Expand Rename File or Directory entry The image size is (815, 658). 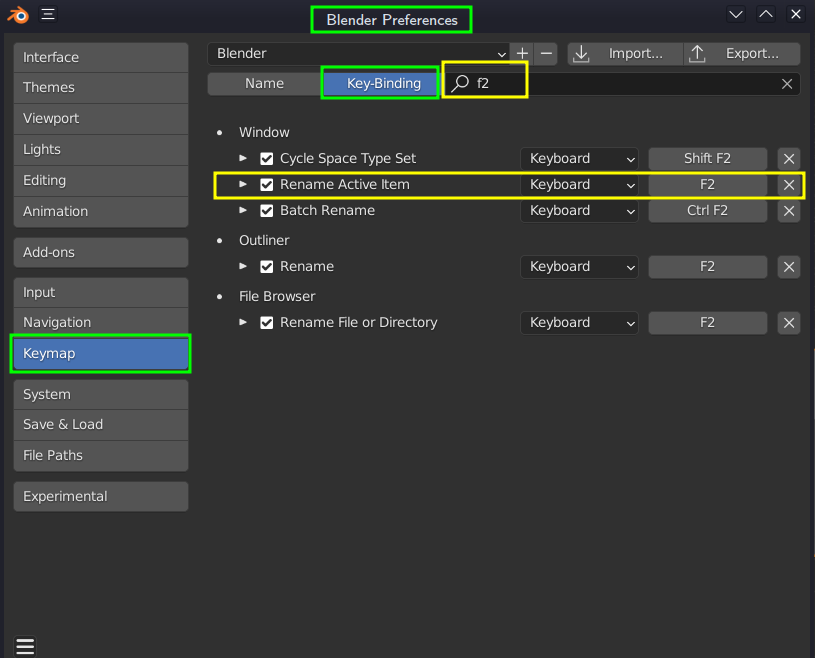click(x=243, y=322)
